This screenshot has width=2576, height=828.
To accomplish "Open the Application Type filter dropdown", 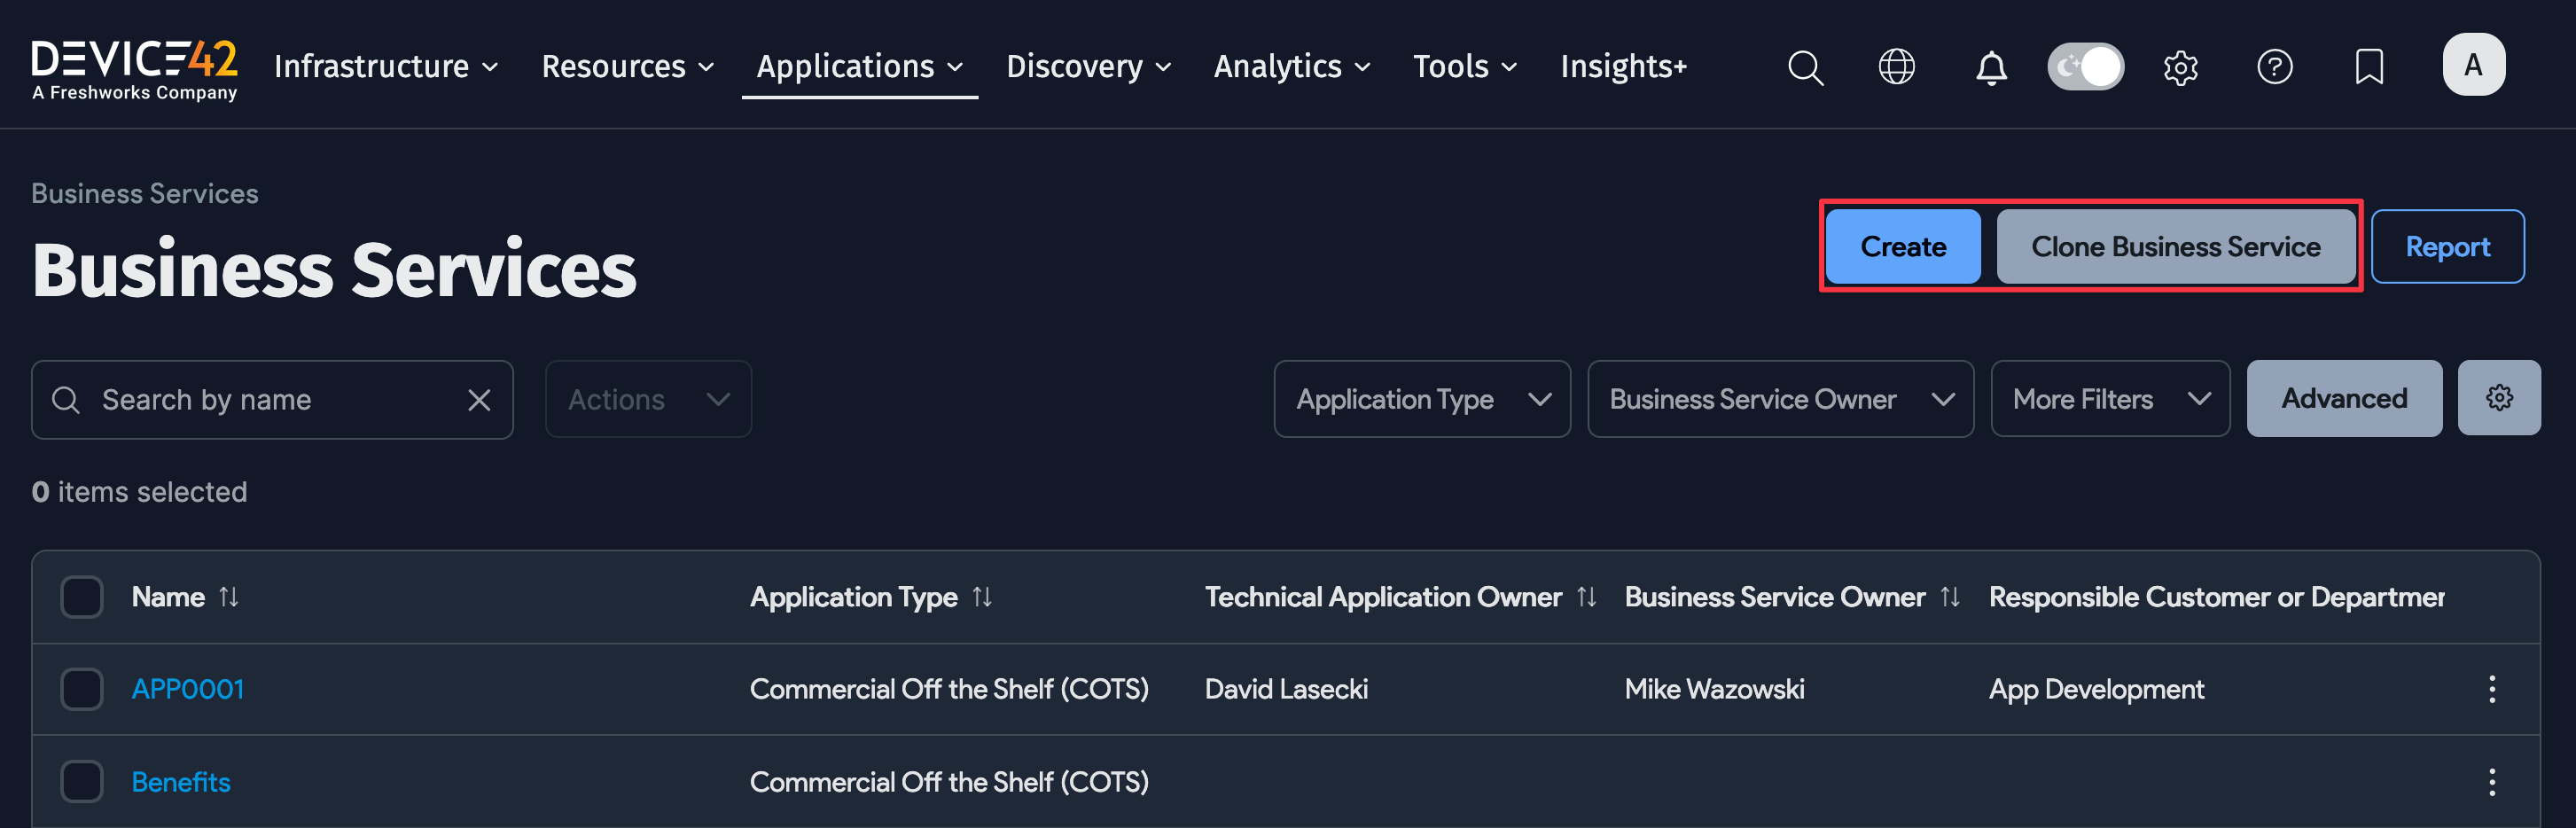I will tap(1421, 398).
